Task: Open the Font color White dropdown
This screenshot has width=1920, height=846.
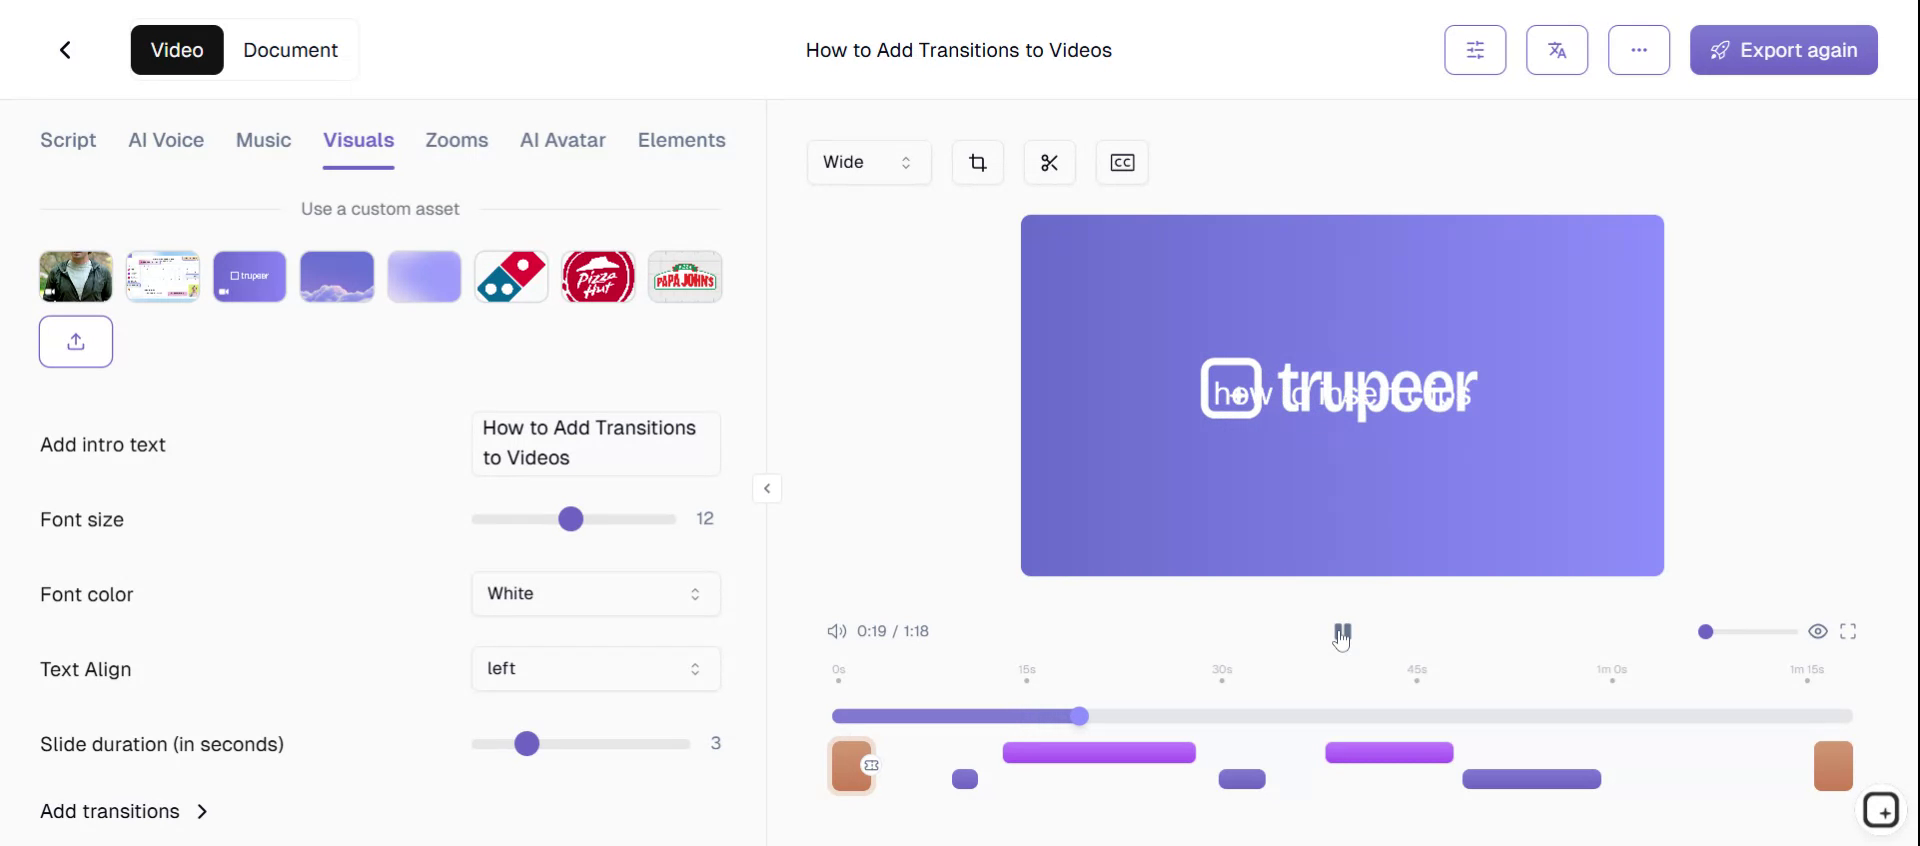Action: pos(596,594)
